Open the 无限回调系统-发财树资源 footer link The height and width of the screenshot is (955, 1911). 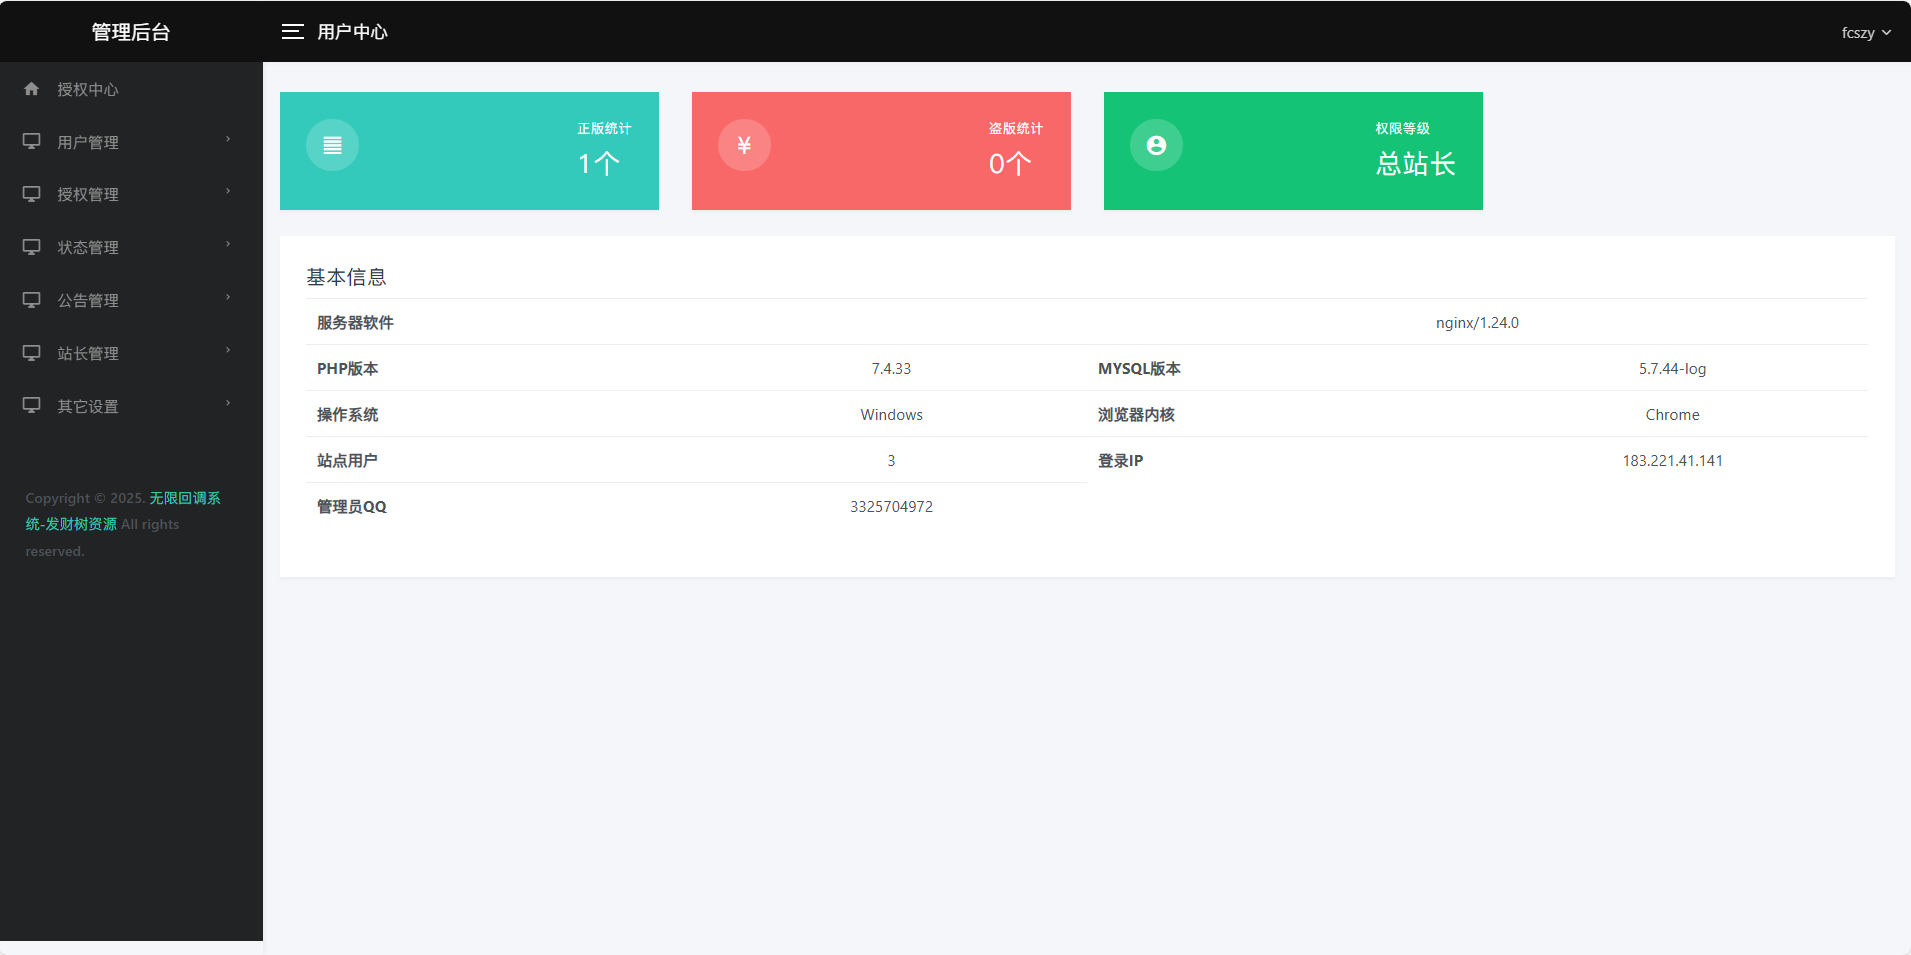coord(122,511)
